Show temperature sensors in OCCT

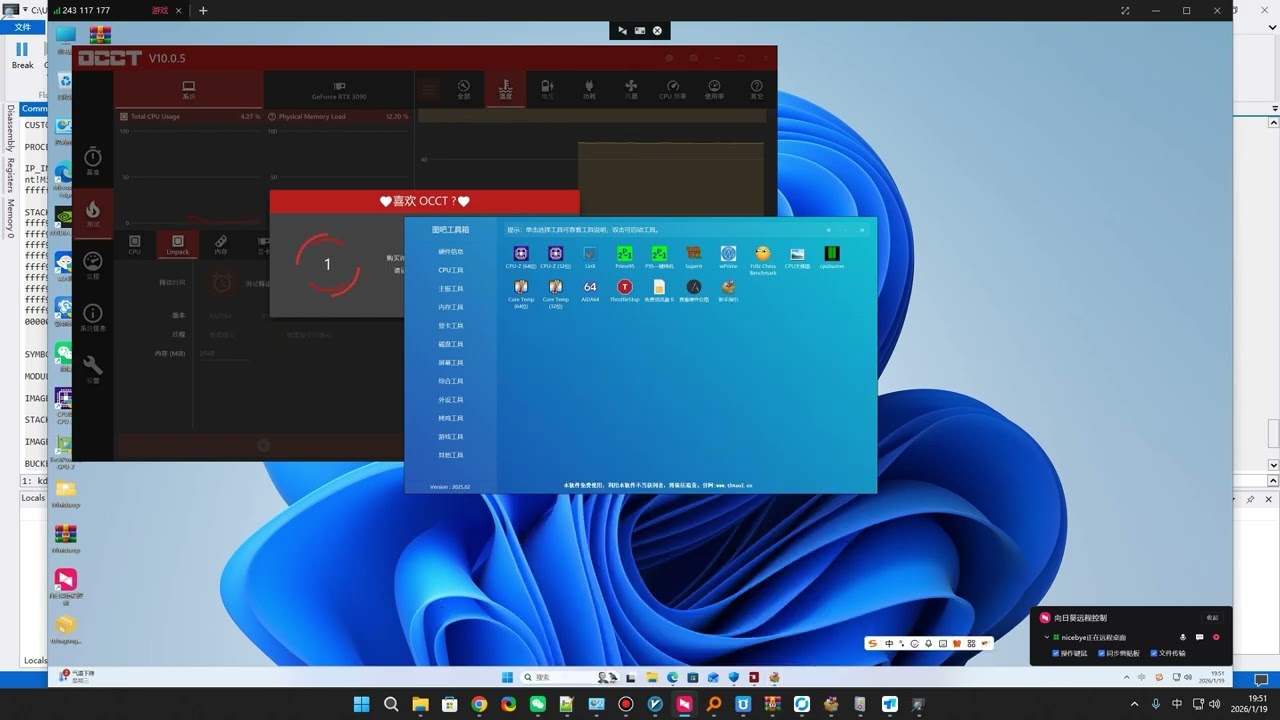(505, 90)
